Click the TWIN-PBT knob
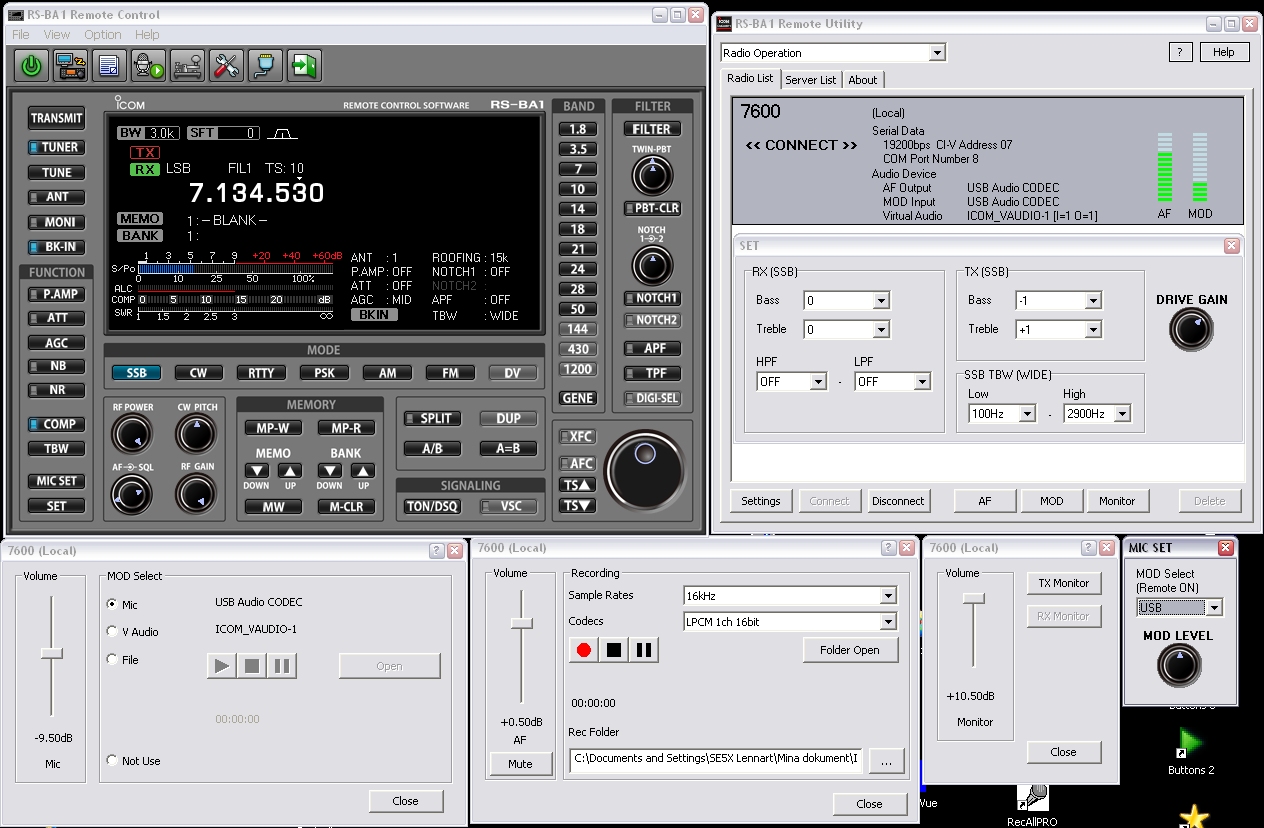 (x=652, y=176)
